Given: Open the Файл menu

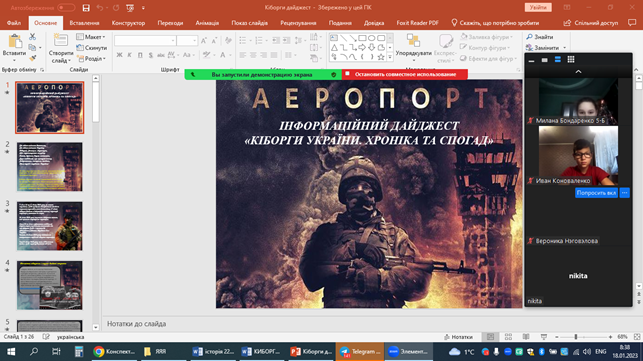Looking at the screenshot, I should (14, 23).
